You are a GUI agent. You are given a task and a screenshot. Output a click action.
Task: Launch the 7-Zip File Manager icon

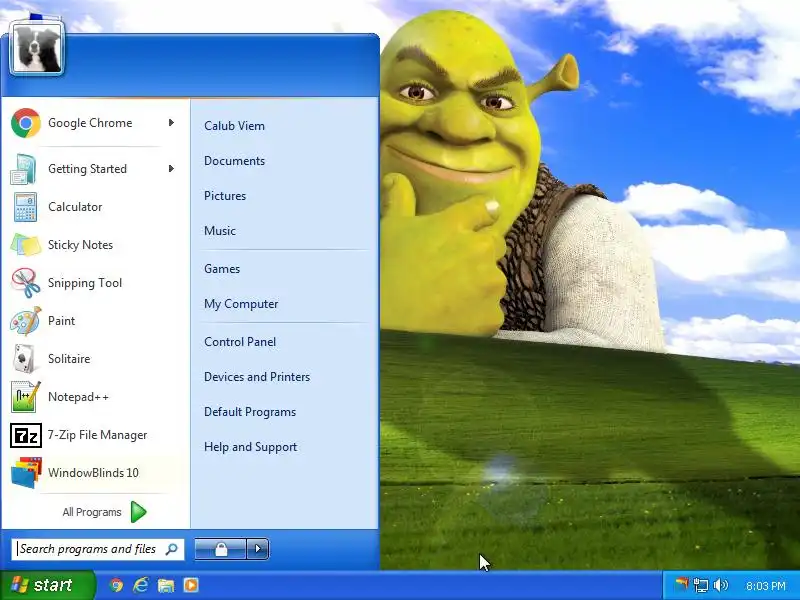(x=26, y=435)
